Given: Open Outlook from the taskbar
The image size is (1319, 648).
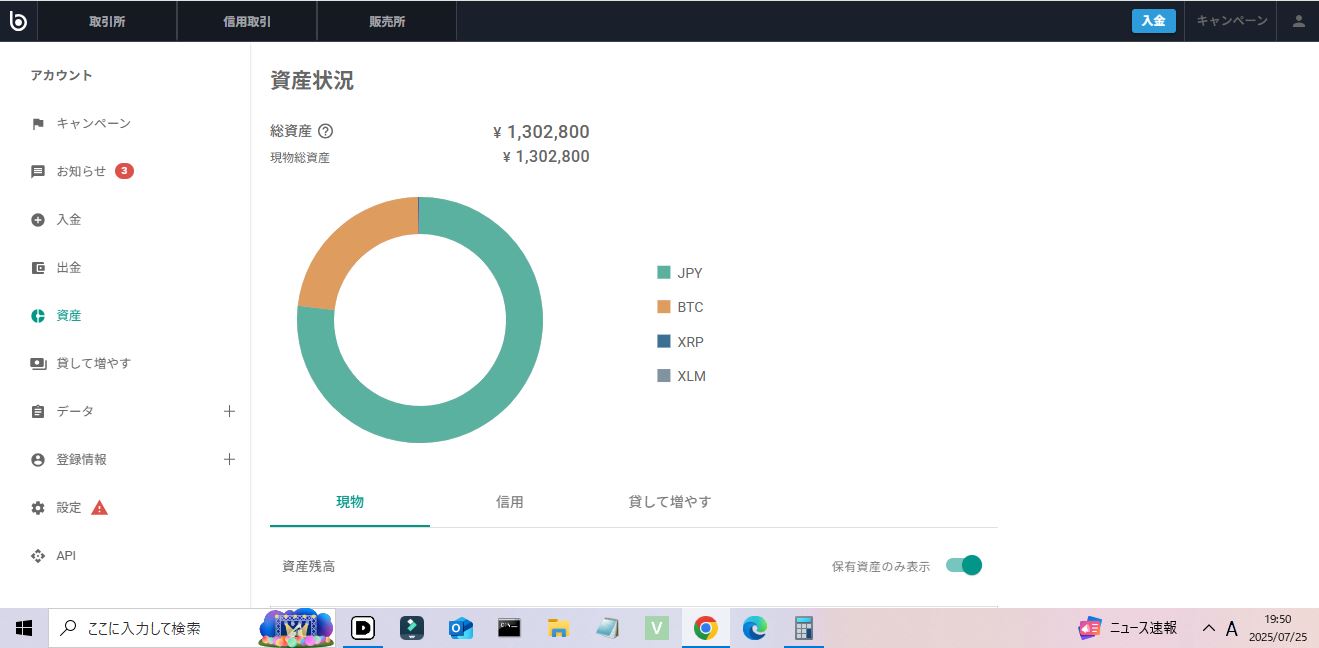Looking at the screenshot, I should tap(460, 628).
